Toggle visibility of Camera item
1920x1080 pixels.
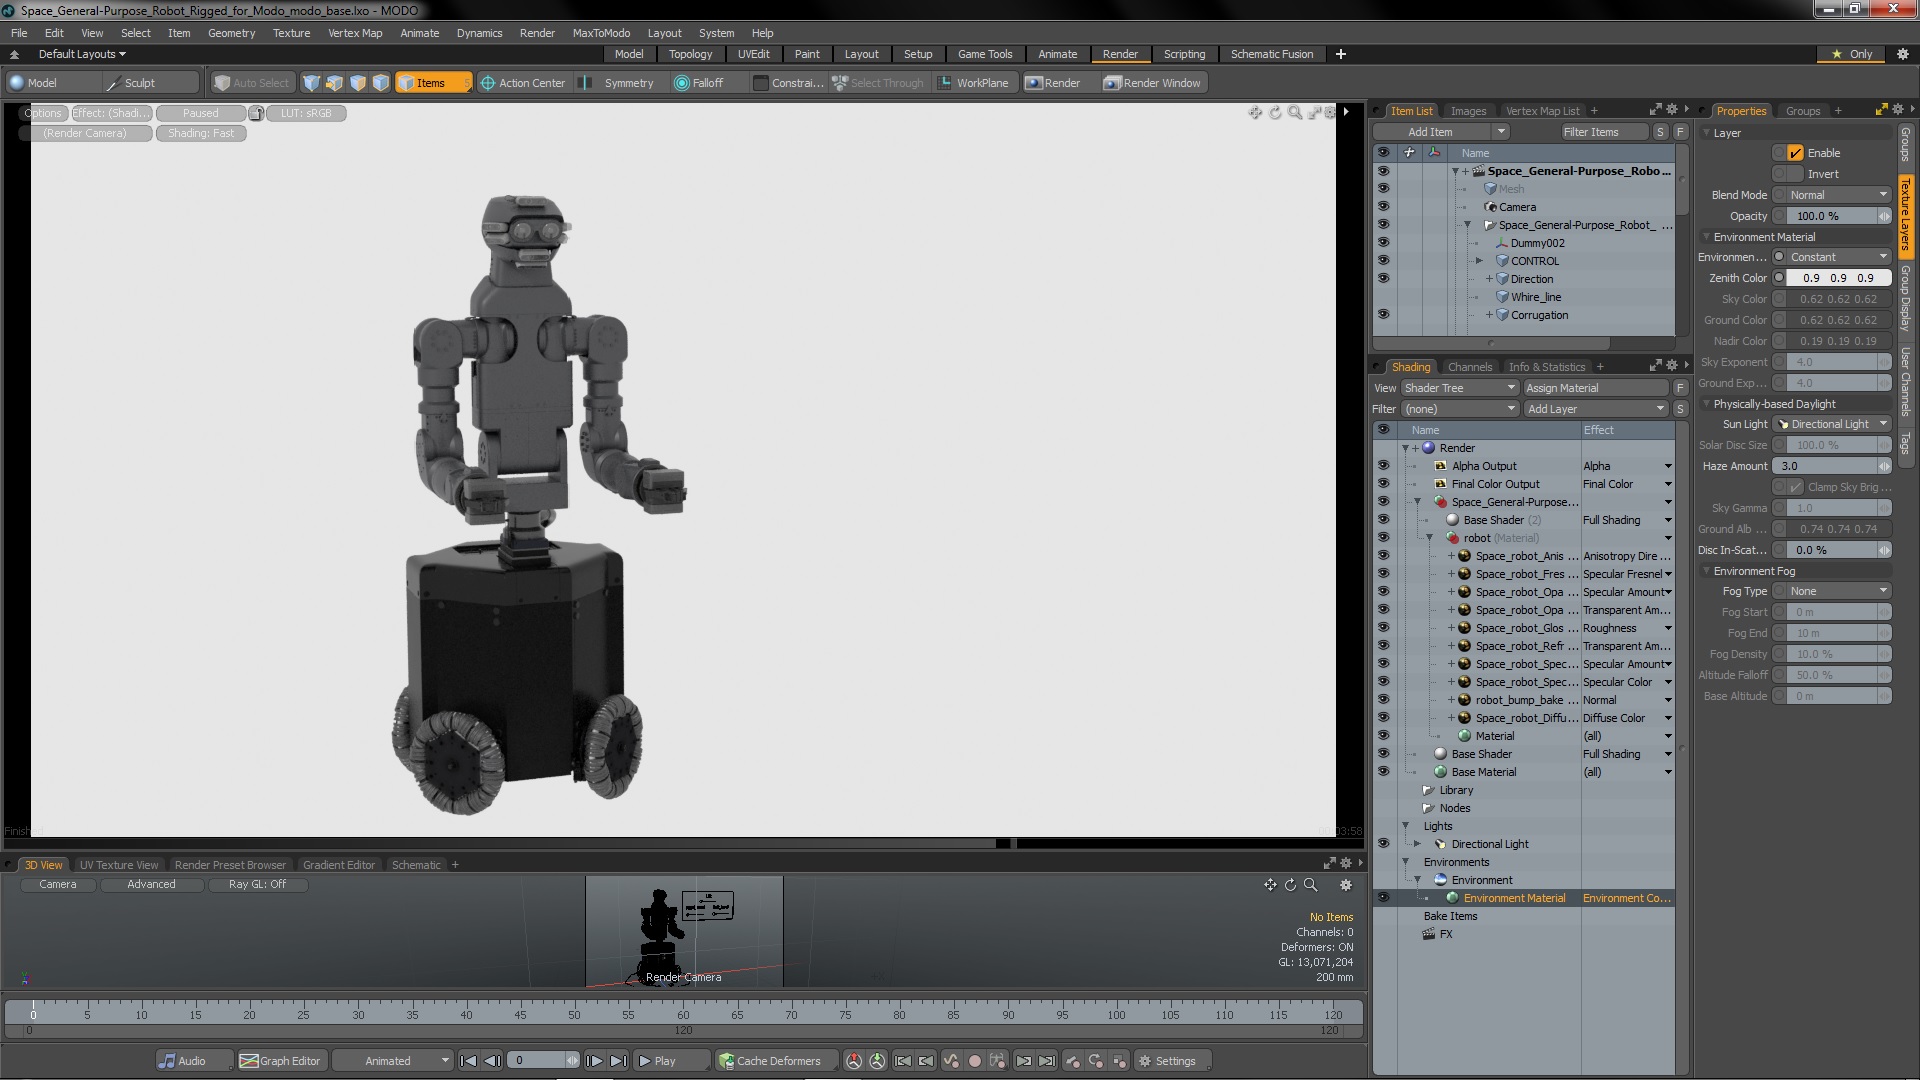coord(1383,207)
